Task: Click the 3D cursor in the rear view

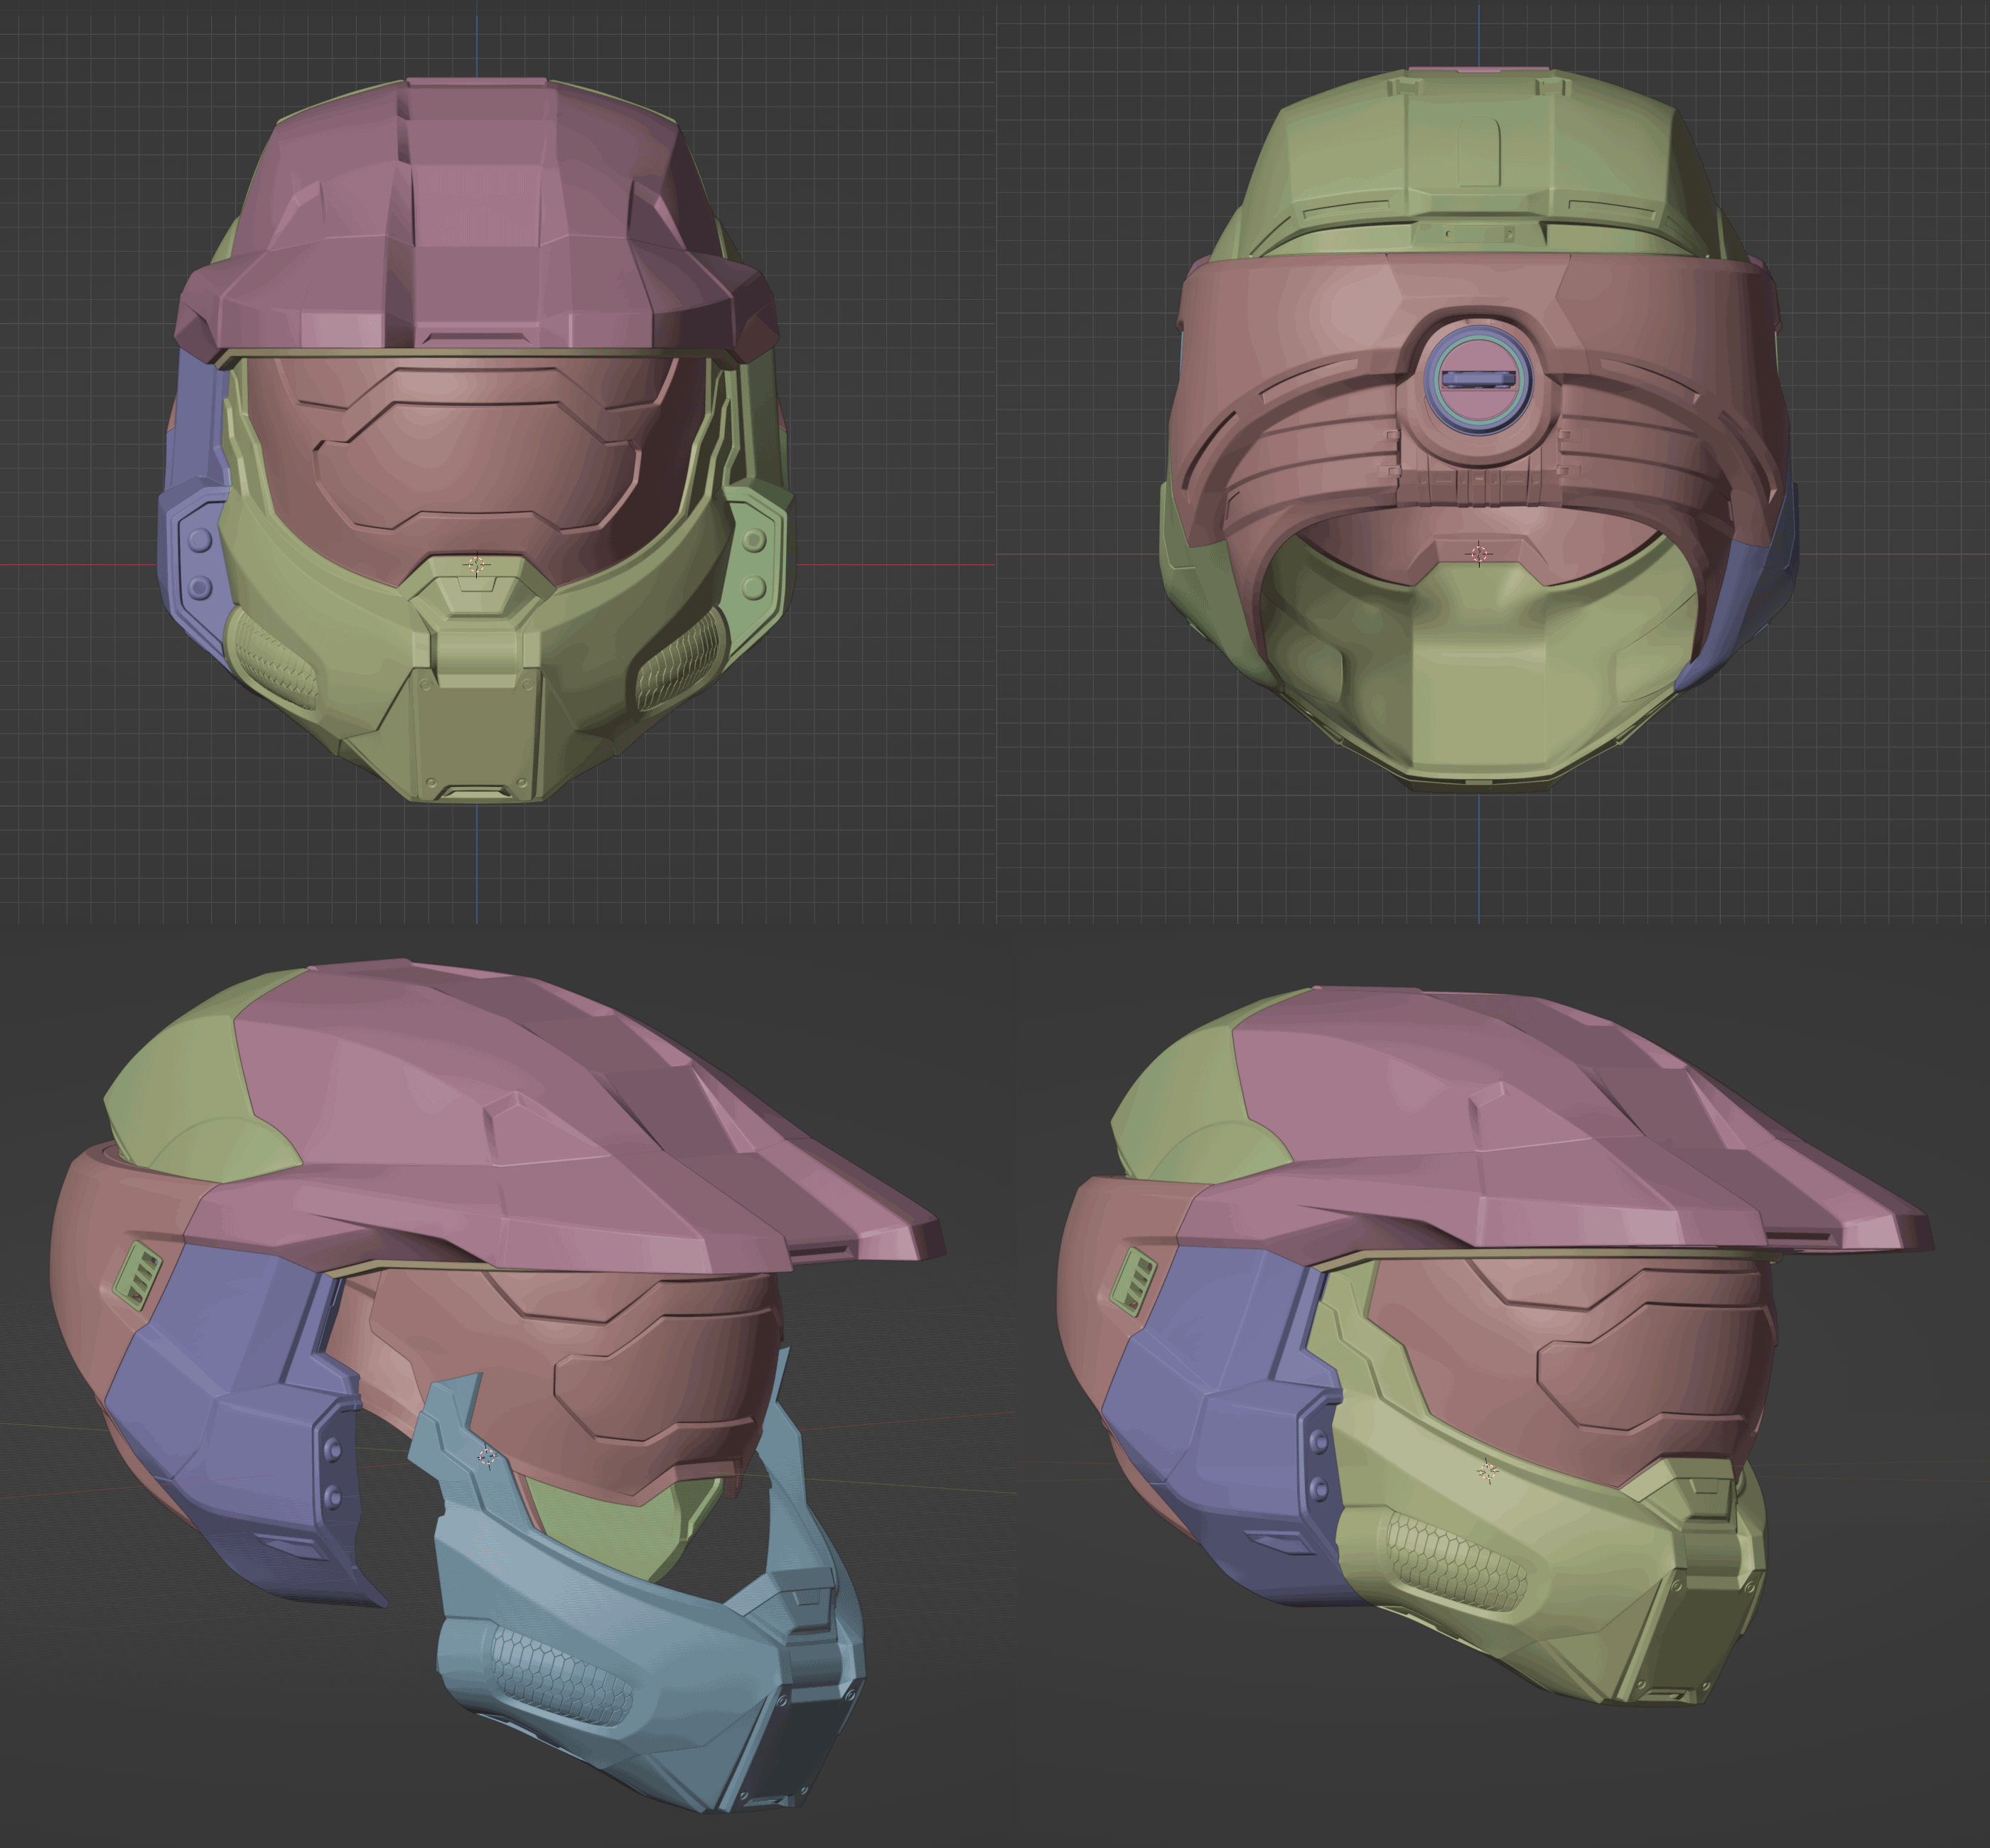Action: click(1479, 553)
